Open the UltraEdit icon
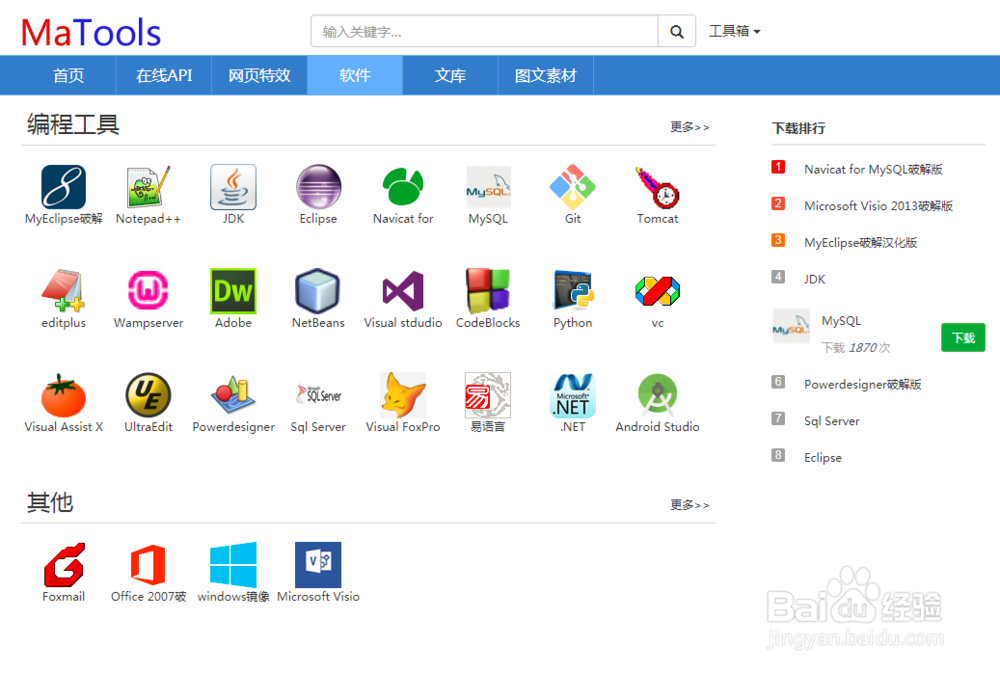 click(148, 396)
